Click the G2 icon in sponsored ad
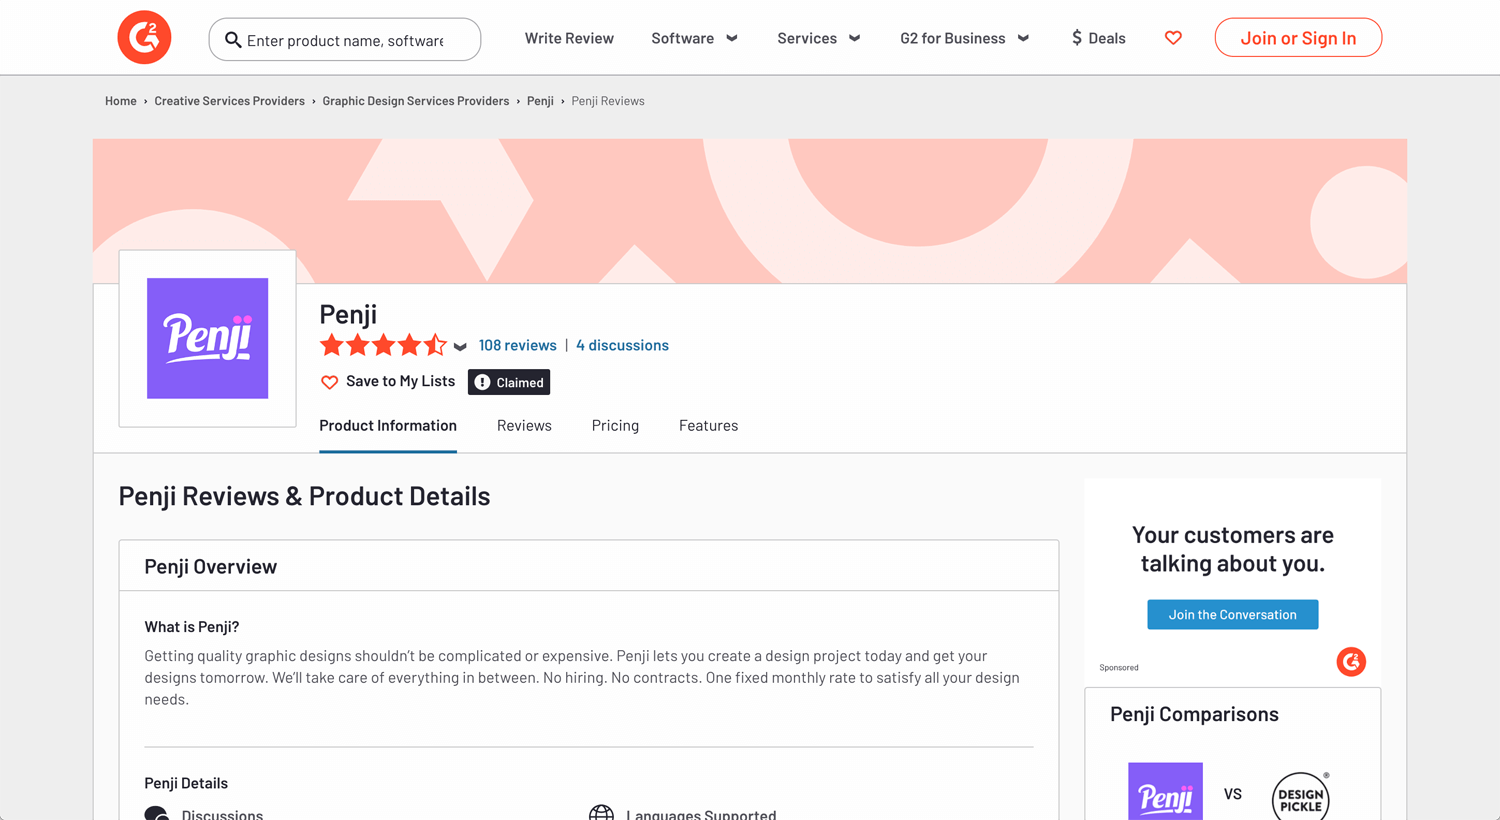The height and width of the screenshot is (820, 1500). click(1351, 662)
